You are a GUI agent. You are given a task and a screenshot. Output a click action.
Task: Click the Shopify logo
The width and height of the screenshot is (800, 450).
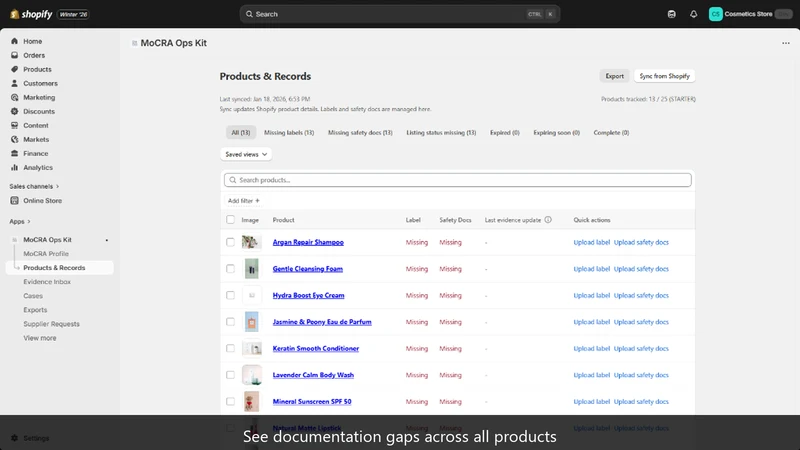coord(31,14)
